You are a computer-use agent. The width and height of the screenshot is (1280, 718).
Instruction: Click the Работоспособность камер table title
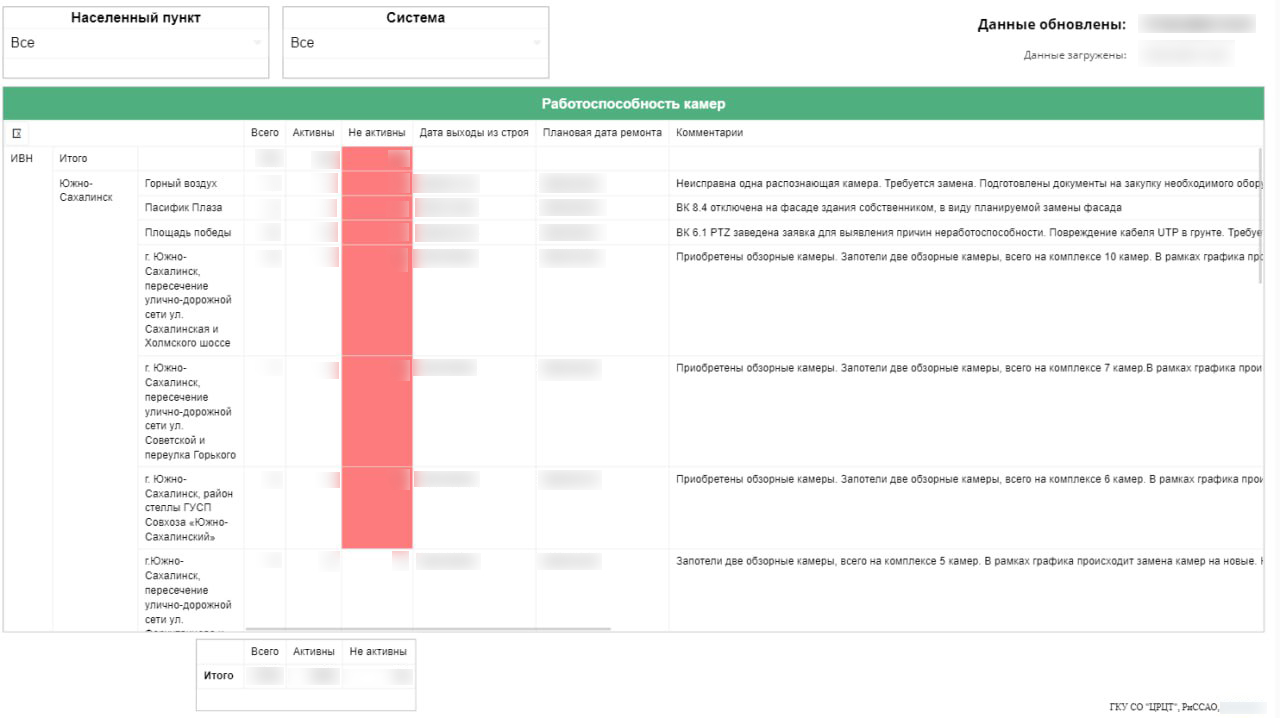[634, 104]
